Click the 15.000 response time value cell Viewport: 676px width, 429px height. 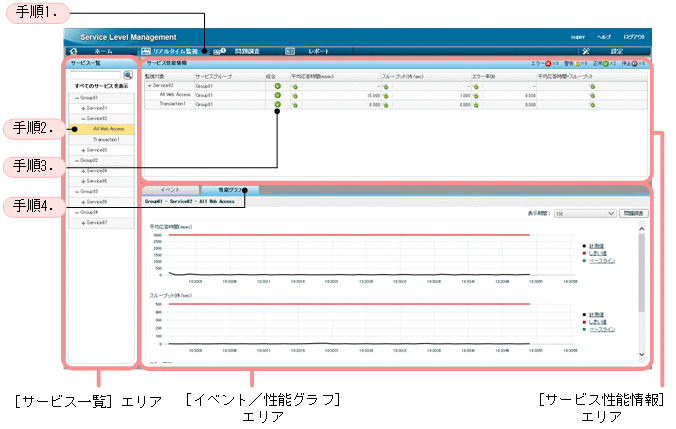point(373,96)
